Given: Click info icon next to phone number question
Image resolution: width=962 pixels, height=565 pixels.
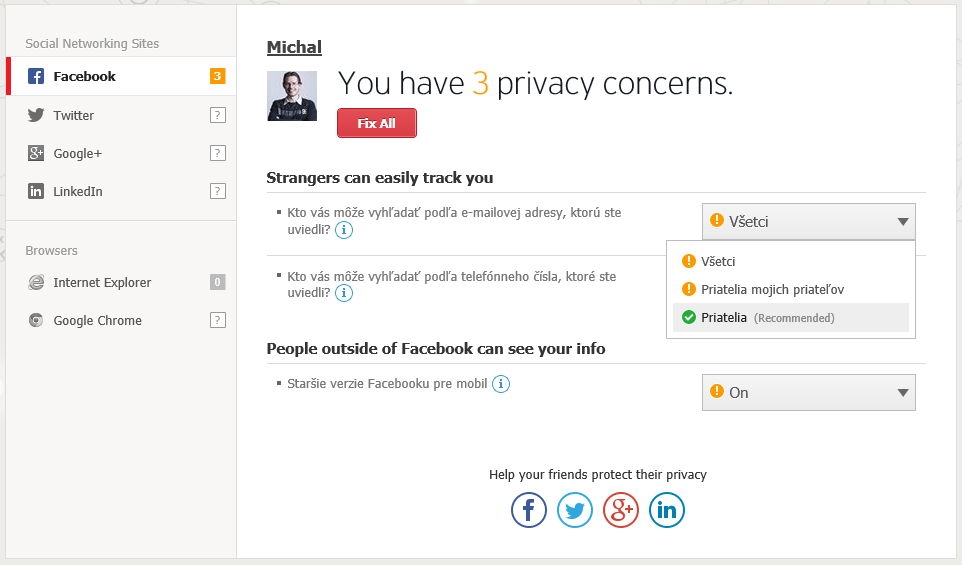Looking at the screenshot, I should [344, 293].
